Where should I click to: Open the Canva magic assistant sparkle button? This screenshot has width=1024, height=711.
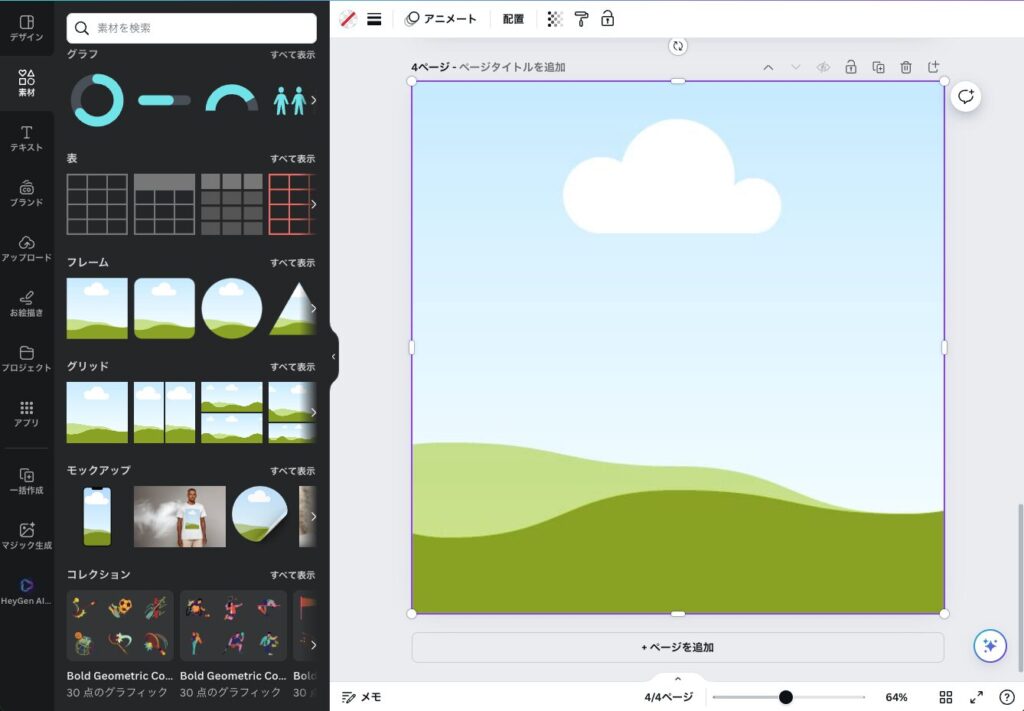pos(990,645)
